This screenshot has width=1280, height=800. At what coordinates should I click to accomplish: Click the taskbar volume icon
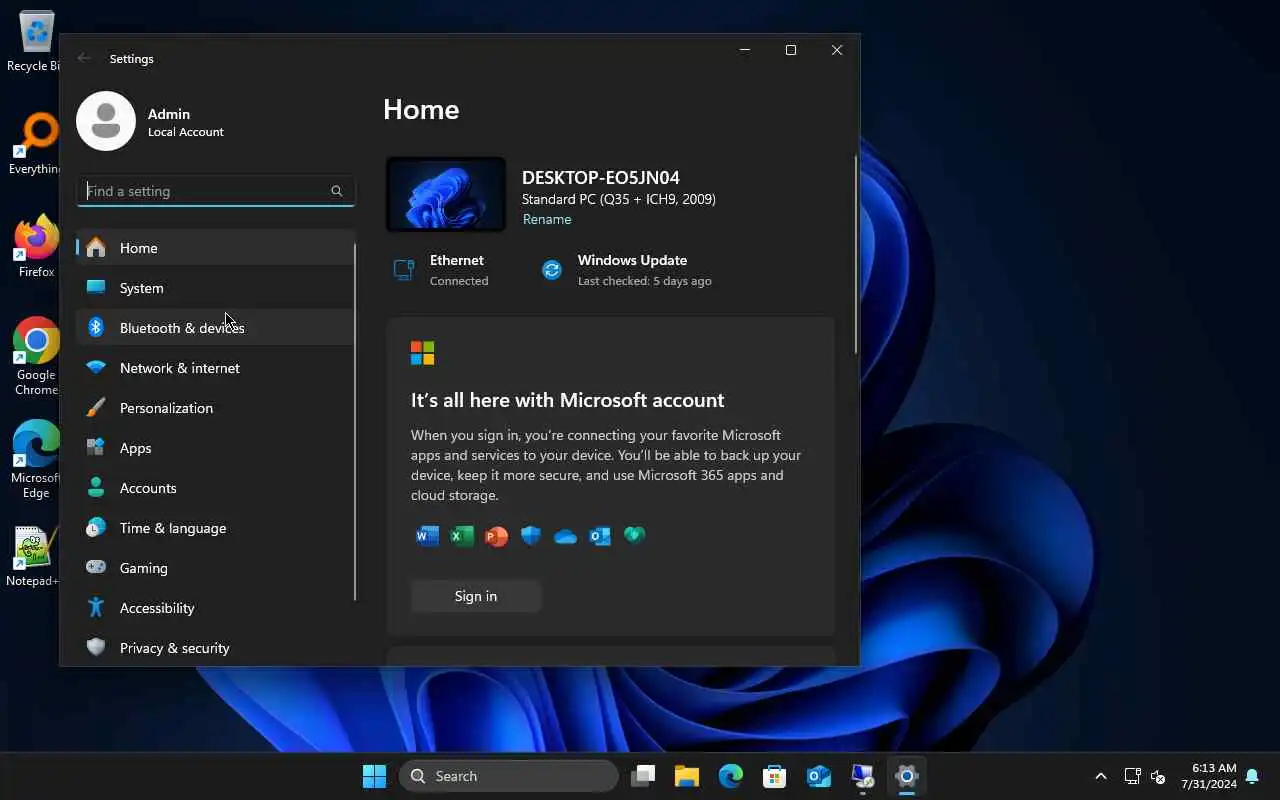coord(1158,776)
